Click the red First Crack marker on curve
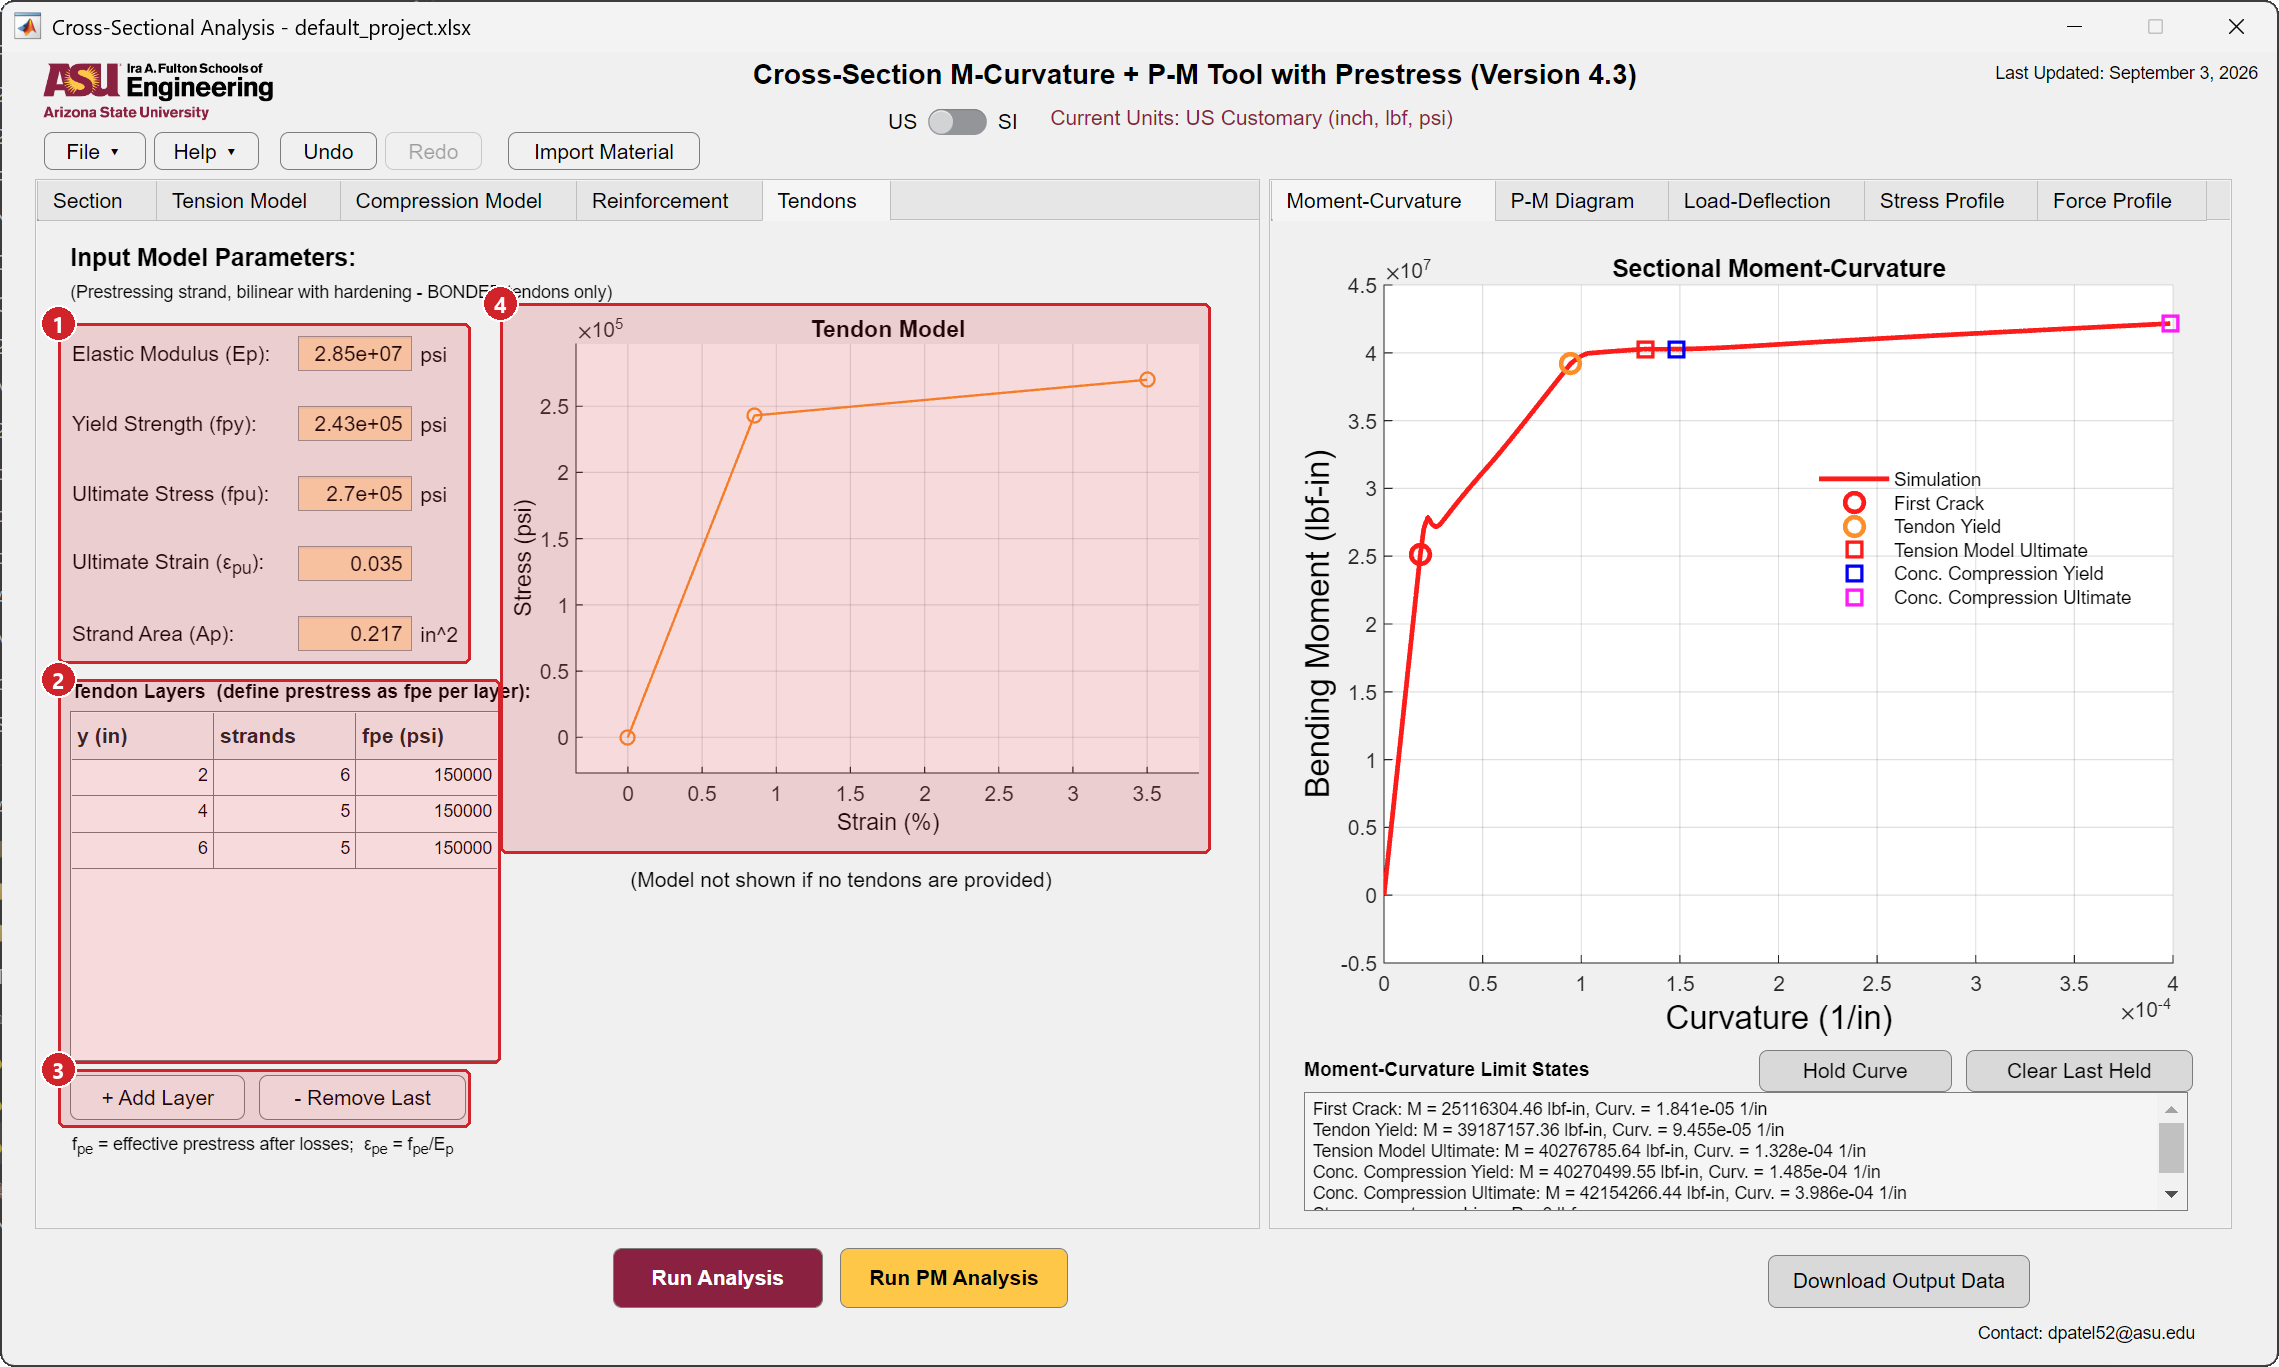This screenshot has height=1367, width=2279. [1420, 555]
